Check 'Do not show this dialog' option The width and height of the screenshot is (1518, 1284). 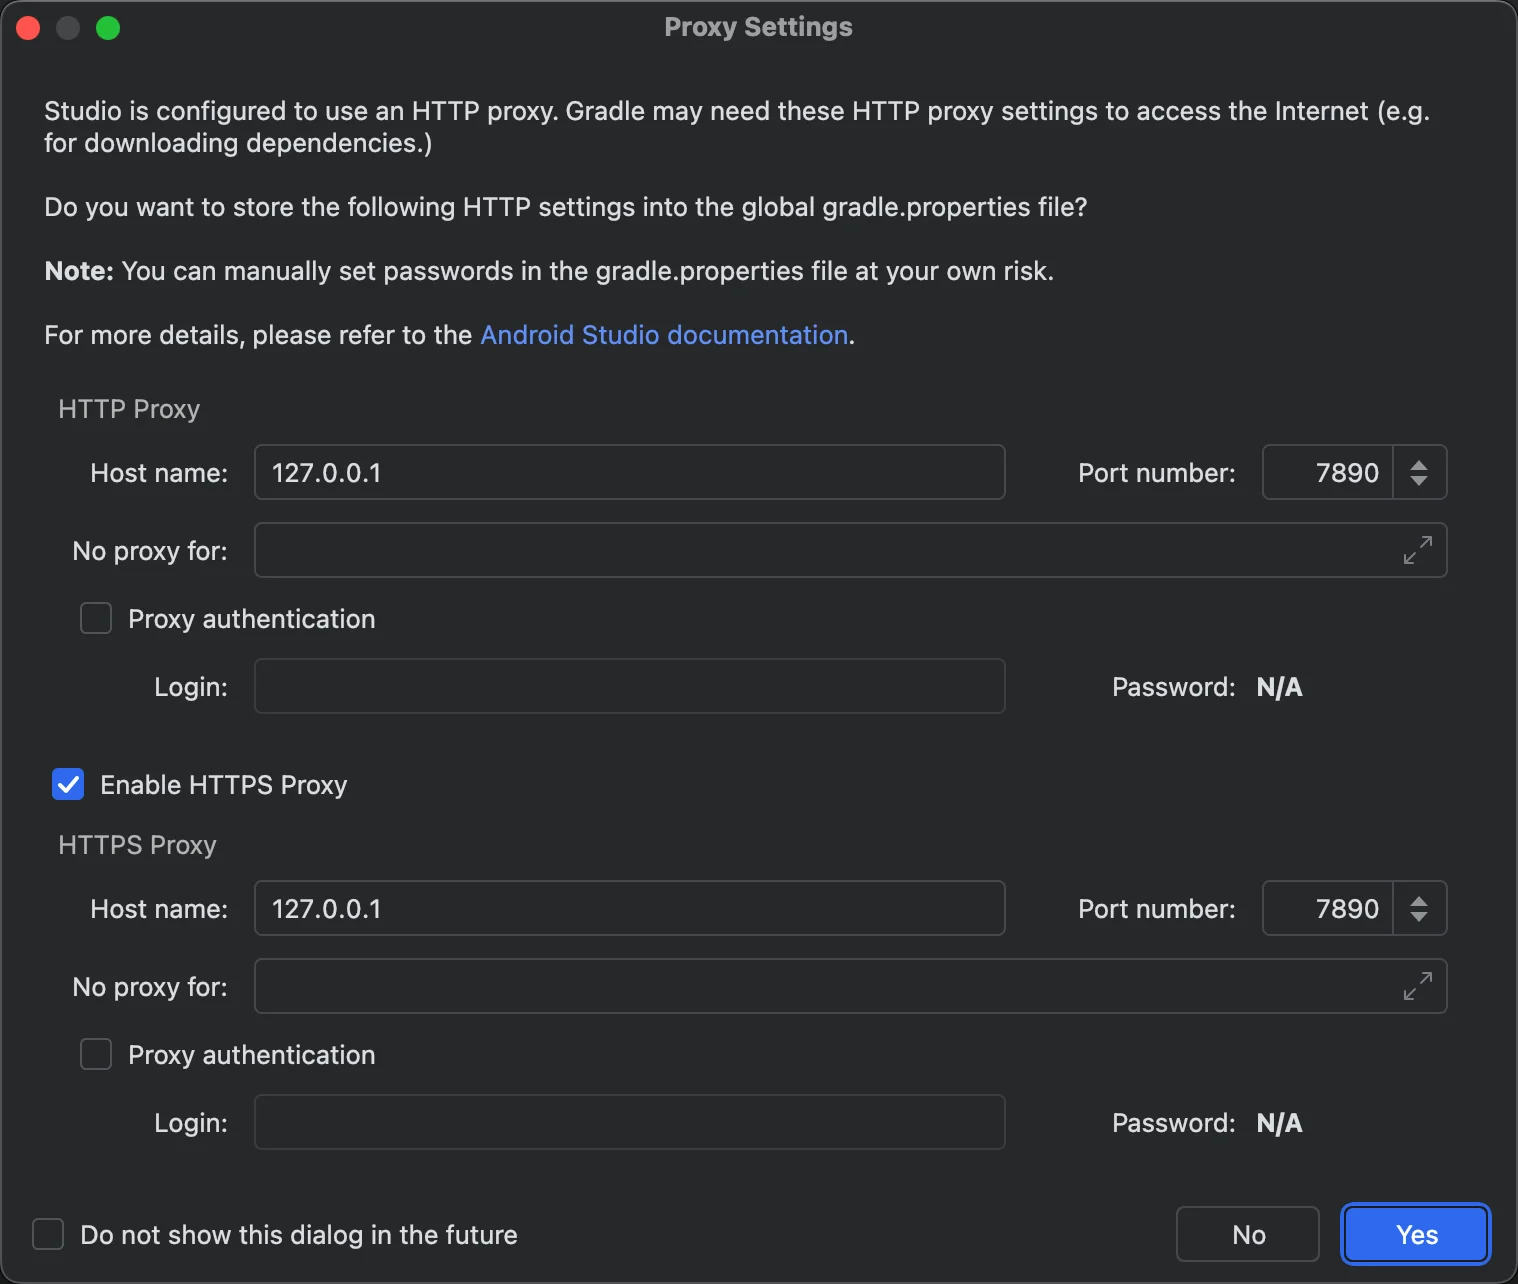[x=48, y=1235]
